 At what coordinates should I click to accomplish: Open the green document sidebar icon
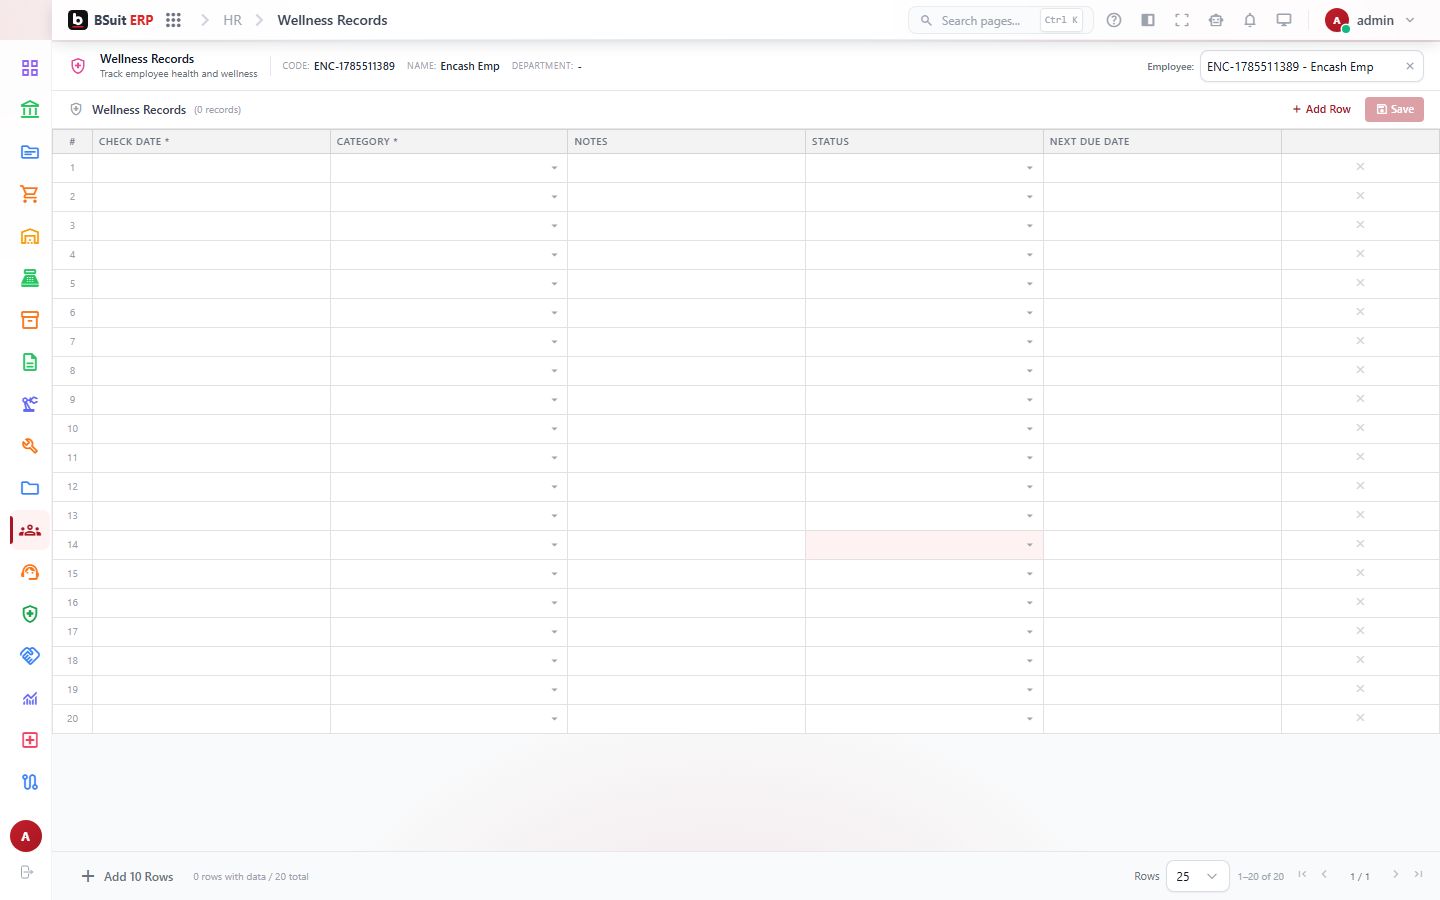[30, 362]
